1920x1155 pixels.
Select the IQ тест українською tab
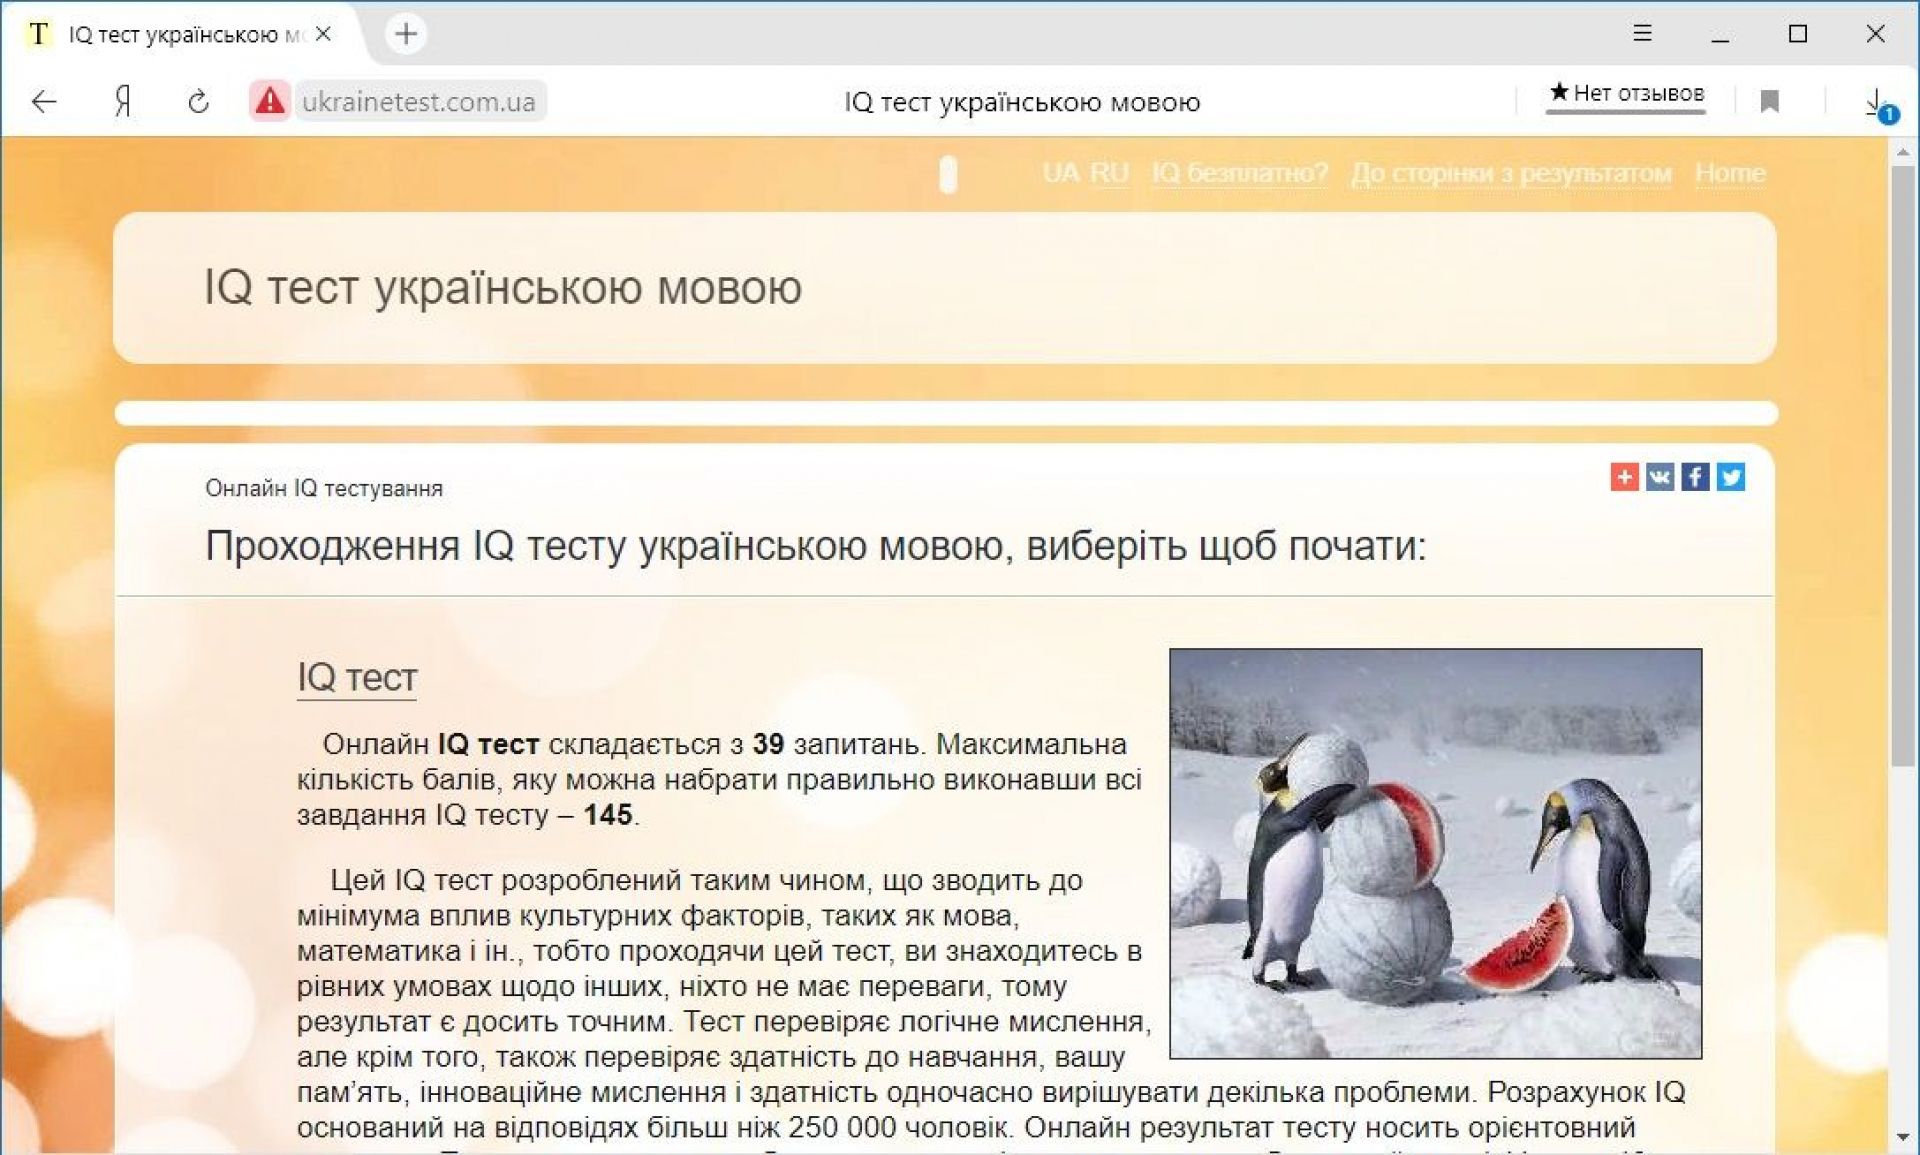point(170,34)
